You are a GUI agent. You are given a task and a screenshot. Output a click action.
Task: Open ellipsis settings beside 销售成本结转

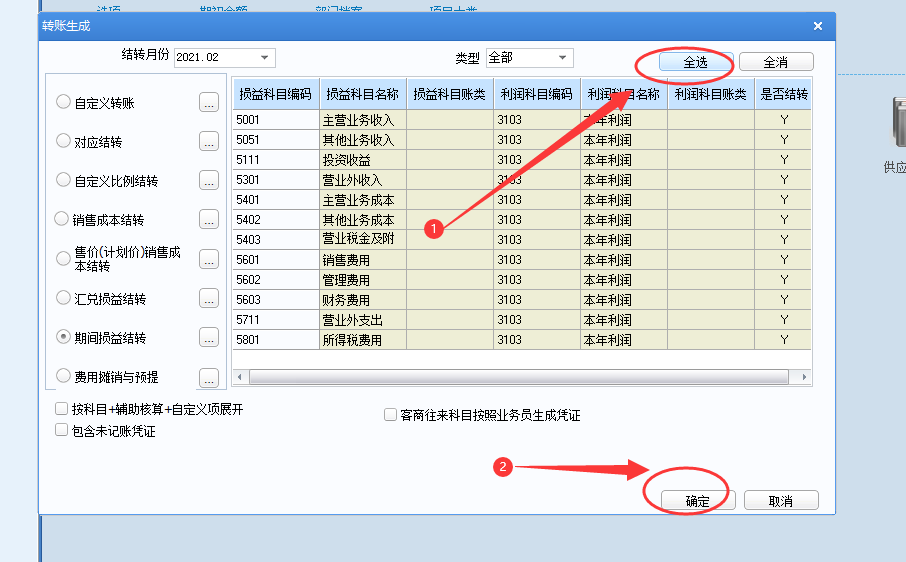click(x=209, y=219)
